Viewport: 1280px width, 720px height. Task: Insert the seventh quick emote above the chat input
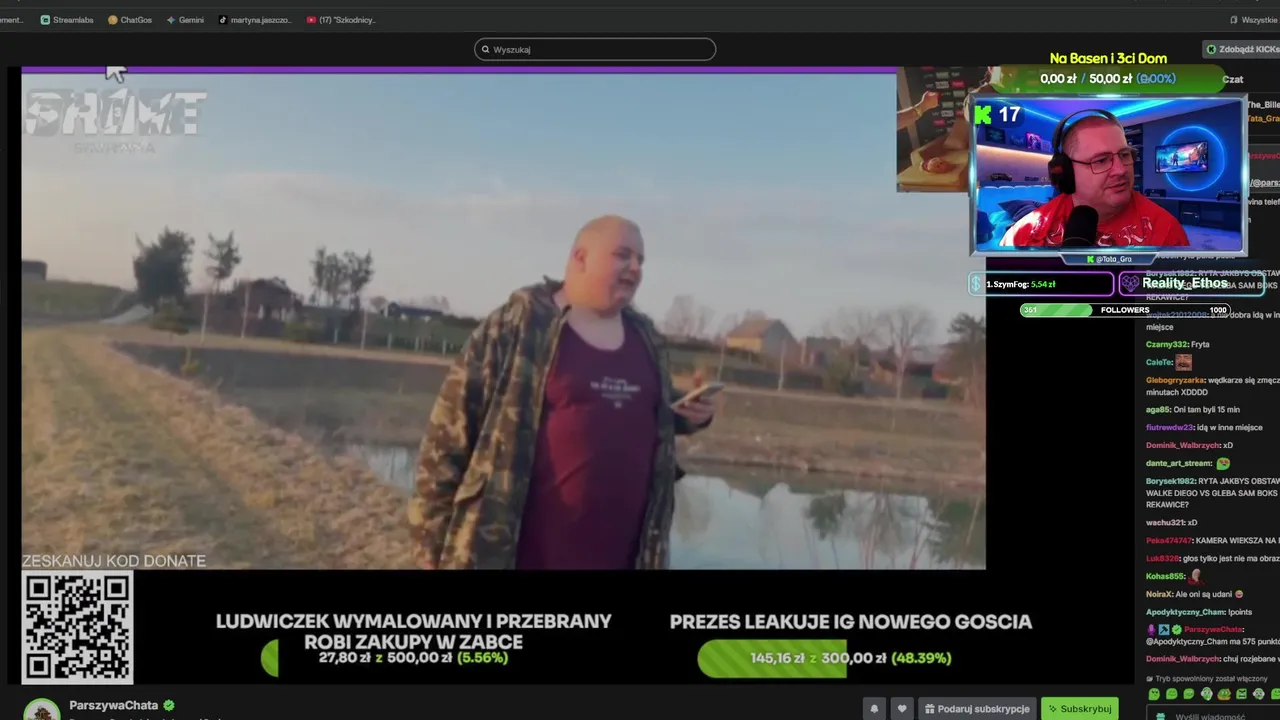(1258, 694)
